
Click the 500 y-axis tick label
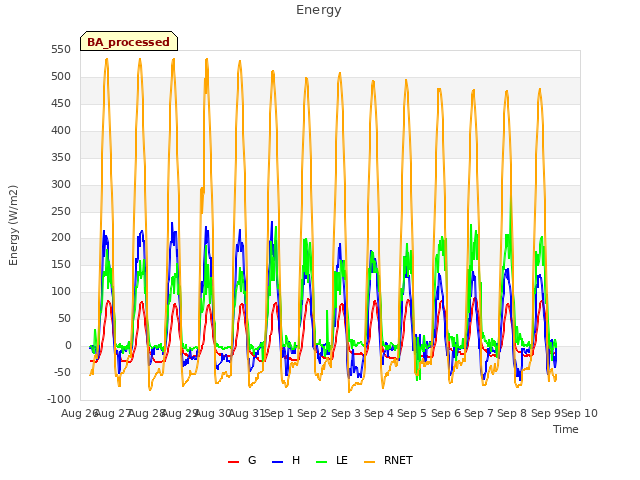[61, 77]
